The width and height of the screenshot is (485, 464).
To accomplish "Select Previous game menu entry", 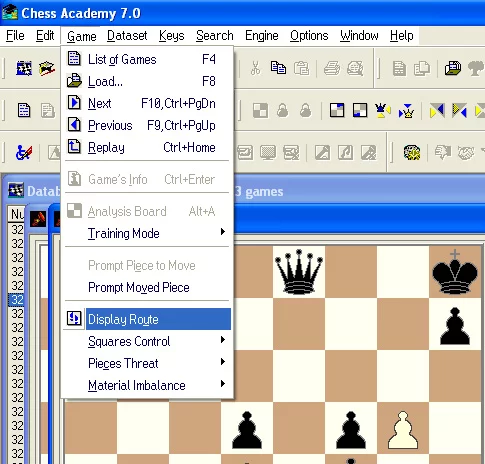I will (x=147, y=125).
